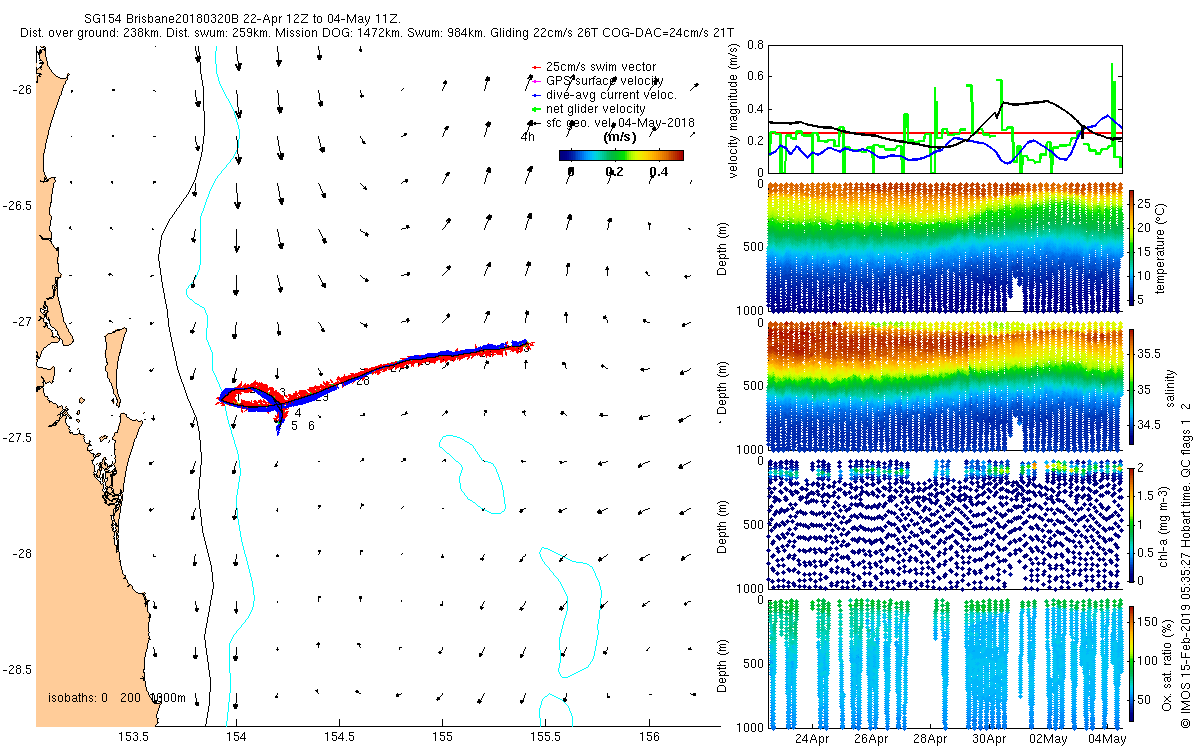Click the blue glider track loop near 154

[x=250, y=402]
